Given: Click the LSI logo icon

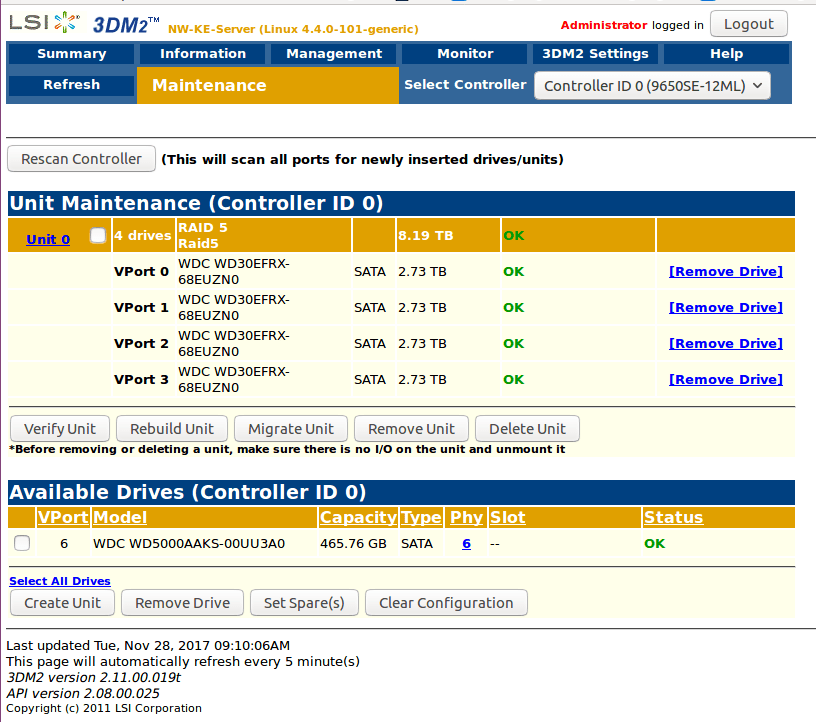Looking at the screenshot, I should point(44,22).
